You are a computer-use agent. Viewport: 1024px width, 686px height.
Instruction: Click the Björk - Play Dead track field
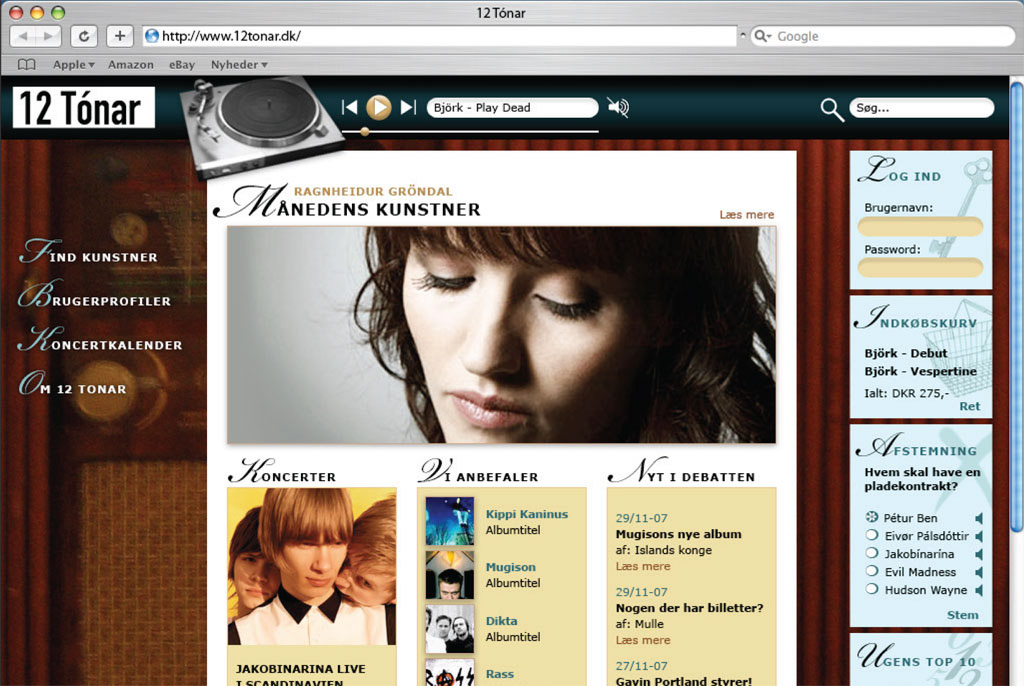(512, 108)
